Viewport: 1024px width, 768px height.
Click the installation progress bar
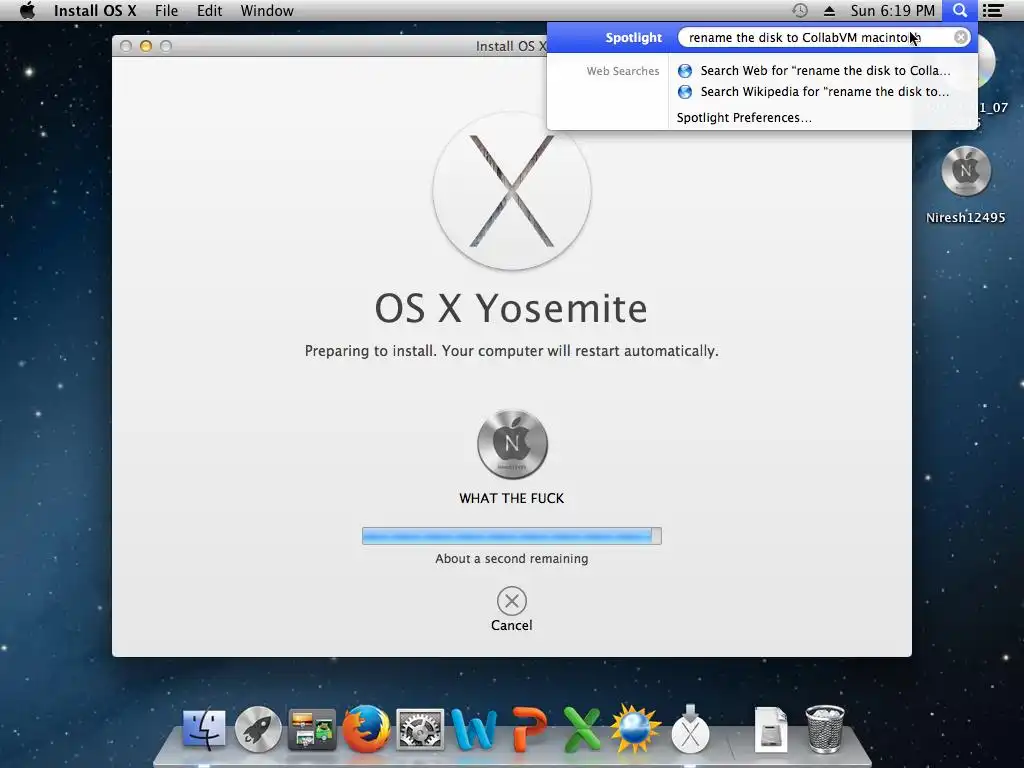(x=511, y=536)
